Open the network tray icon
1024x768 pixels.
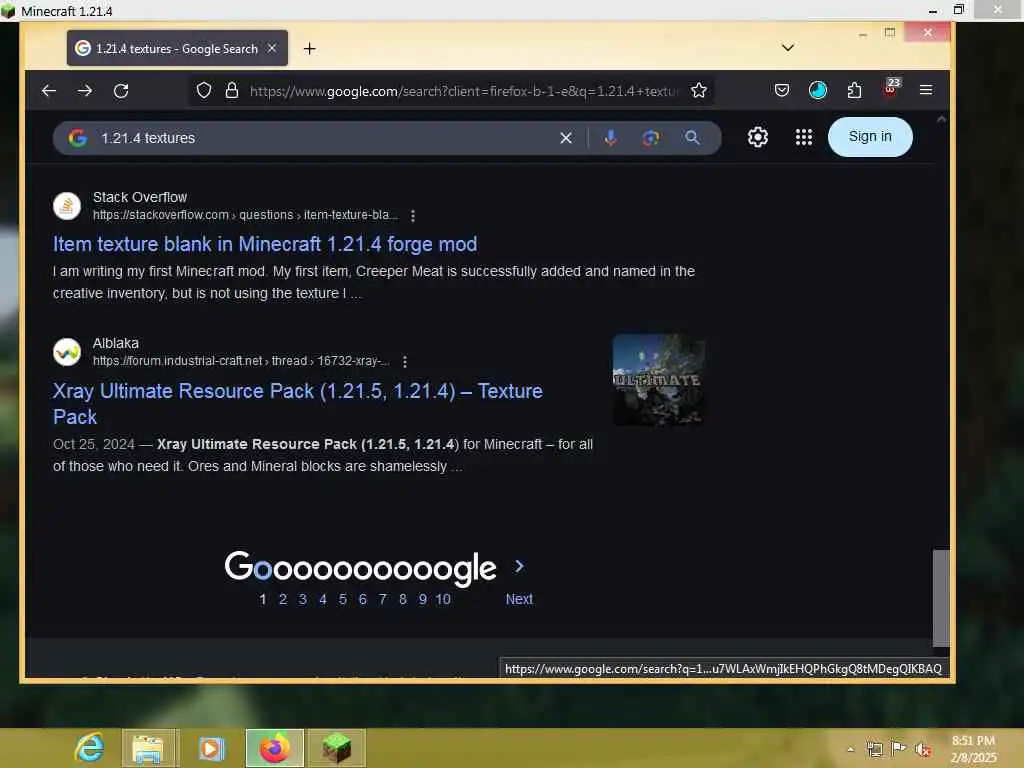[x=874, y=749]
